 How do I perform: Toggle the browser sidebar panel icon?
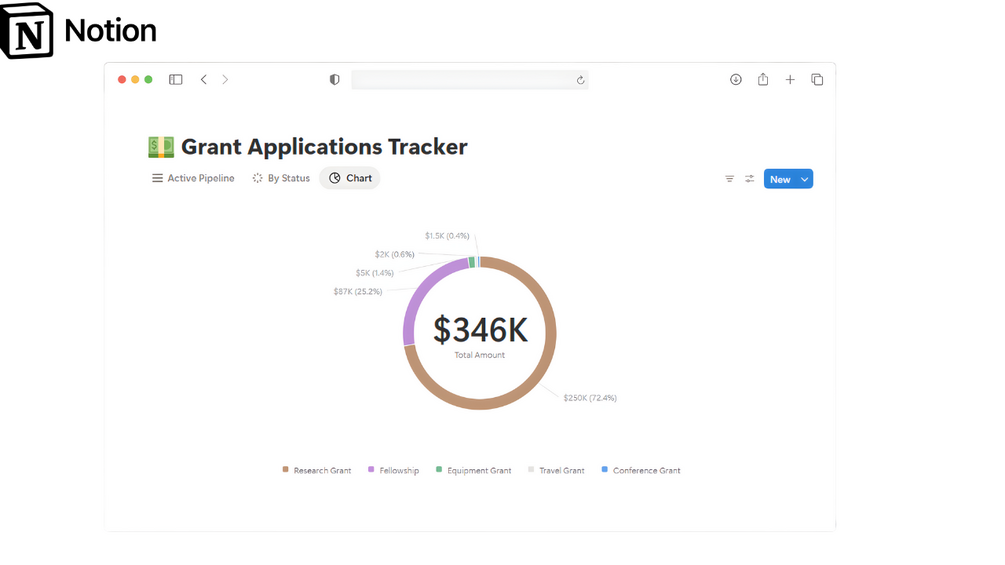coord(176,80)
